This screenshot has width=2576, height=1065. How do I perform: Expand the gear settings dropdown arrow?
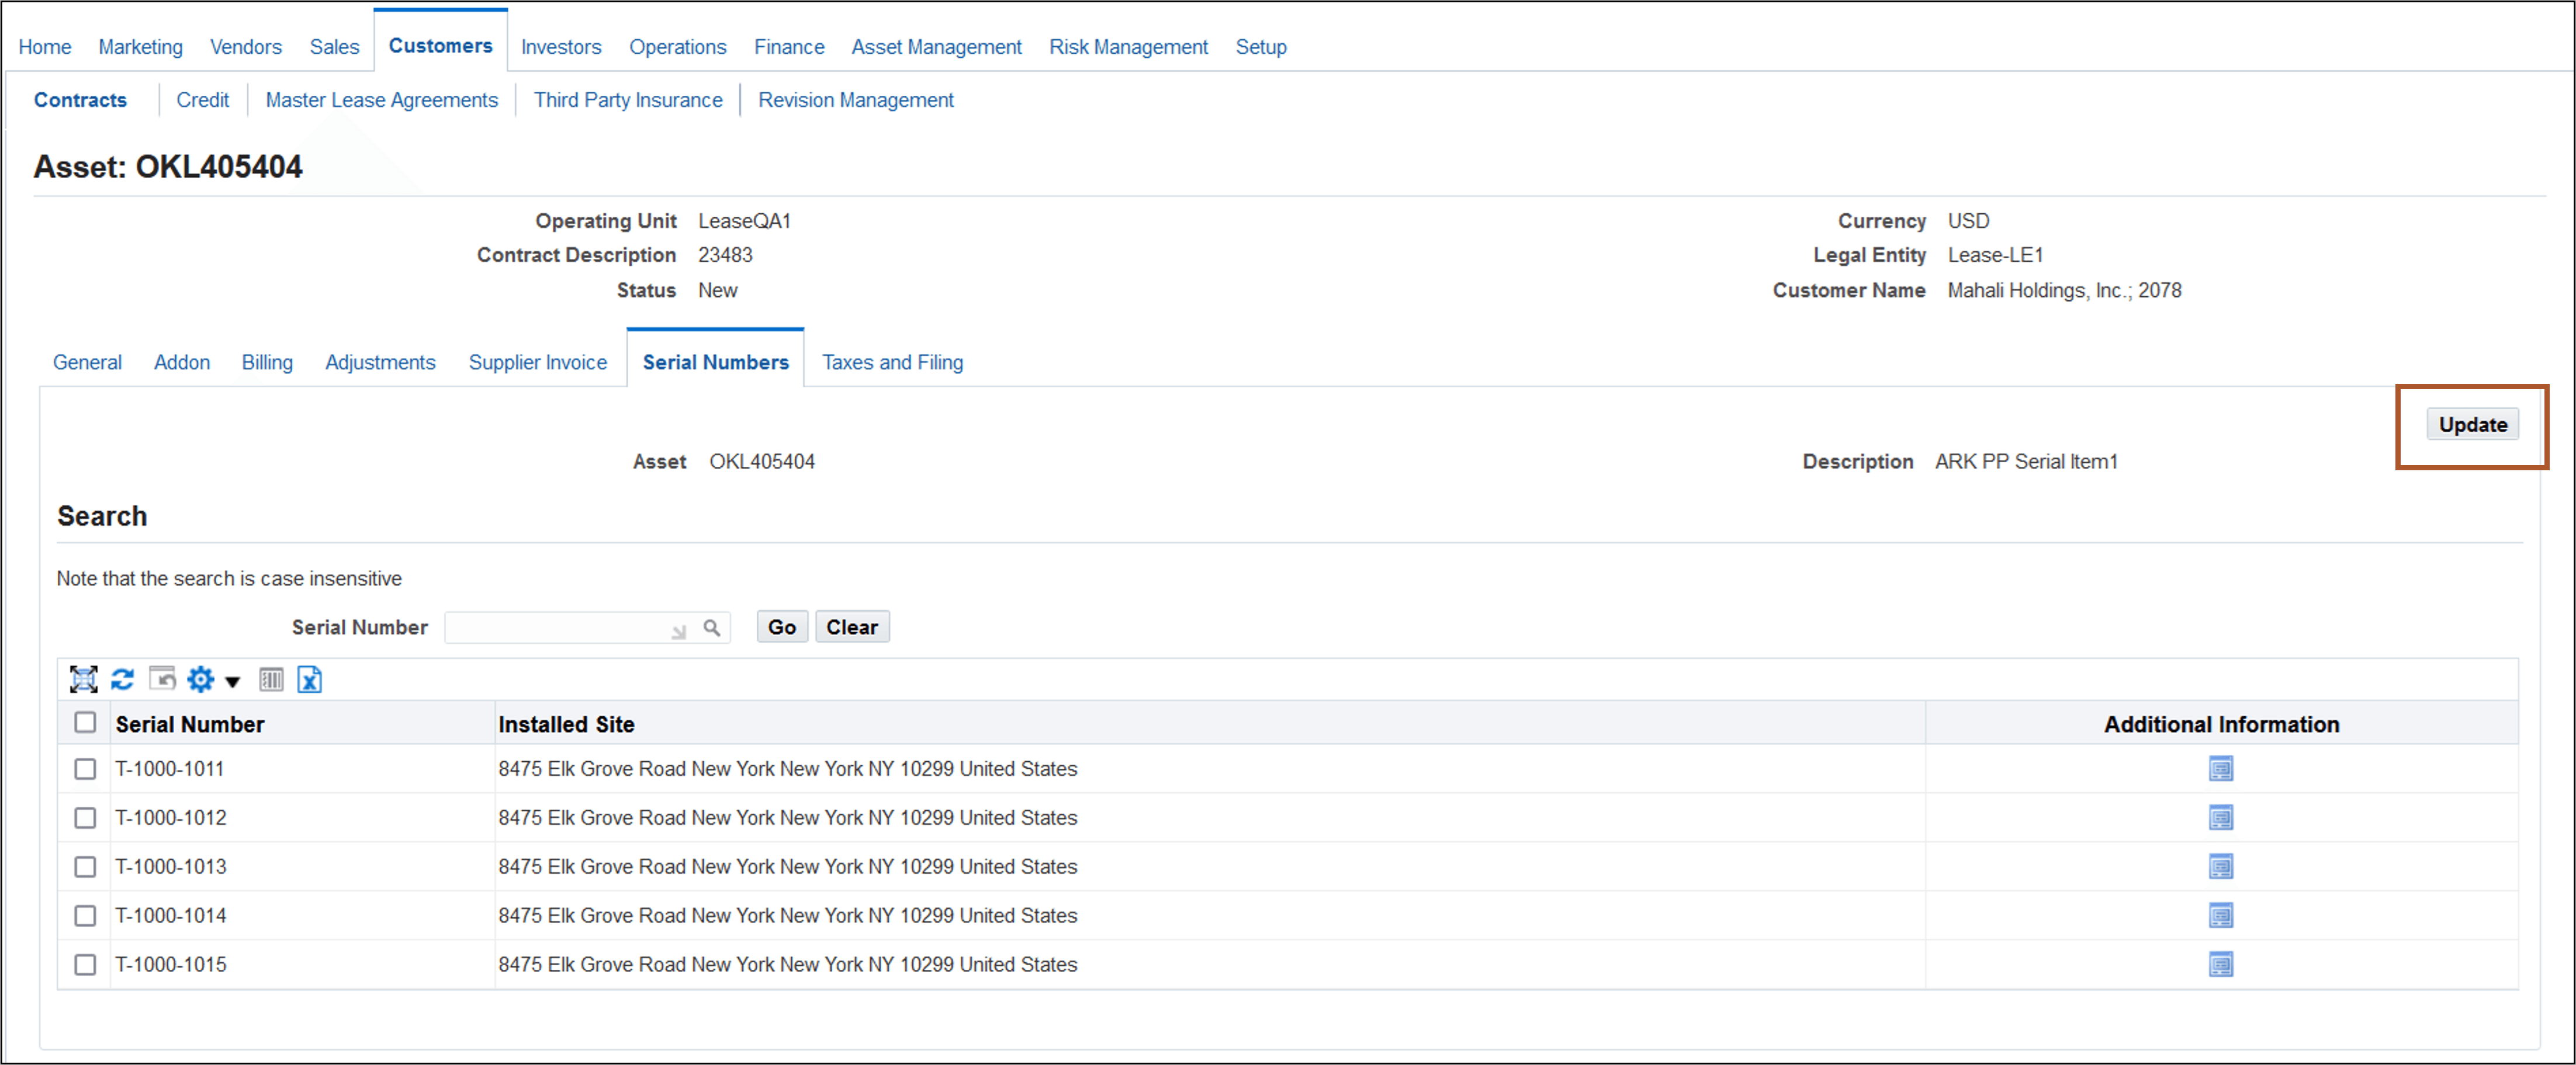point(233,682)
